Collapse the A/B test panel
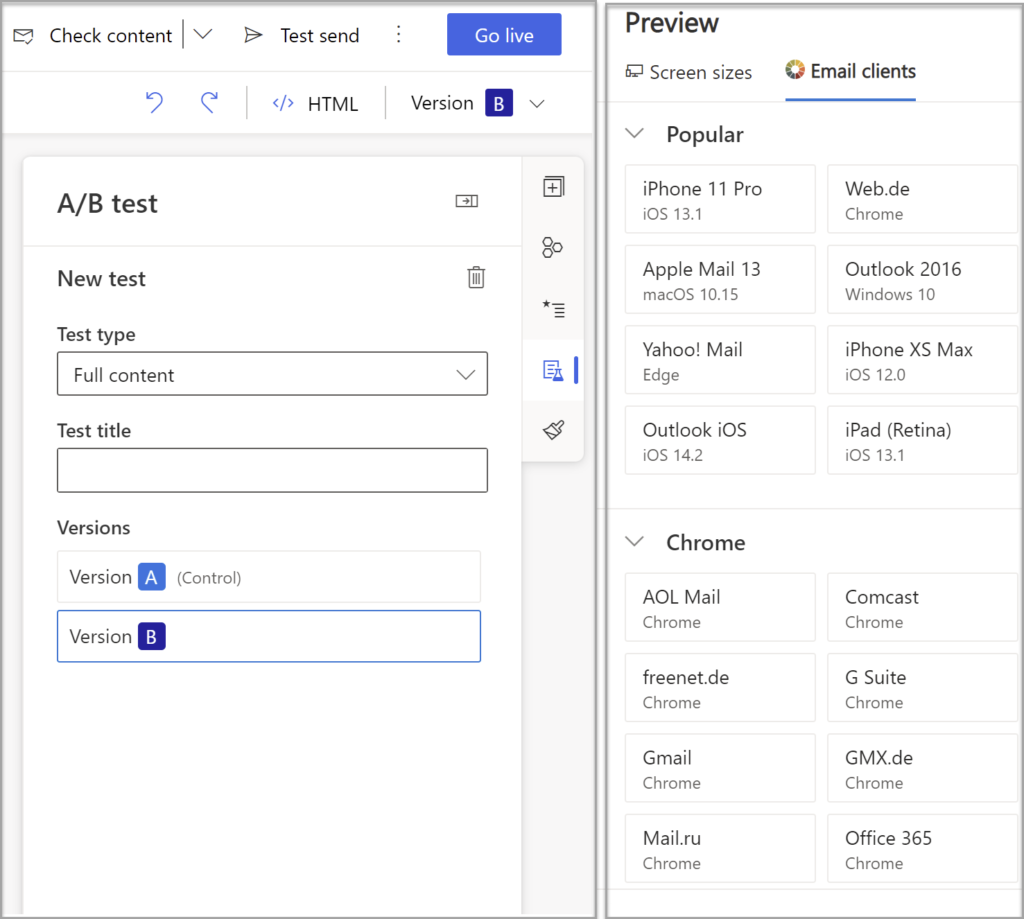Screen dimensions: 1024x919 pos(467,201)
